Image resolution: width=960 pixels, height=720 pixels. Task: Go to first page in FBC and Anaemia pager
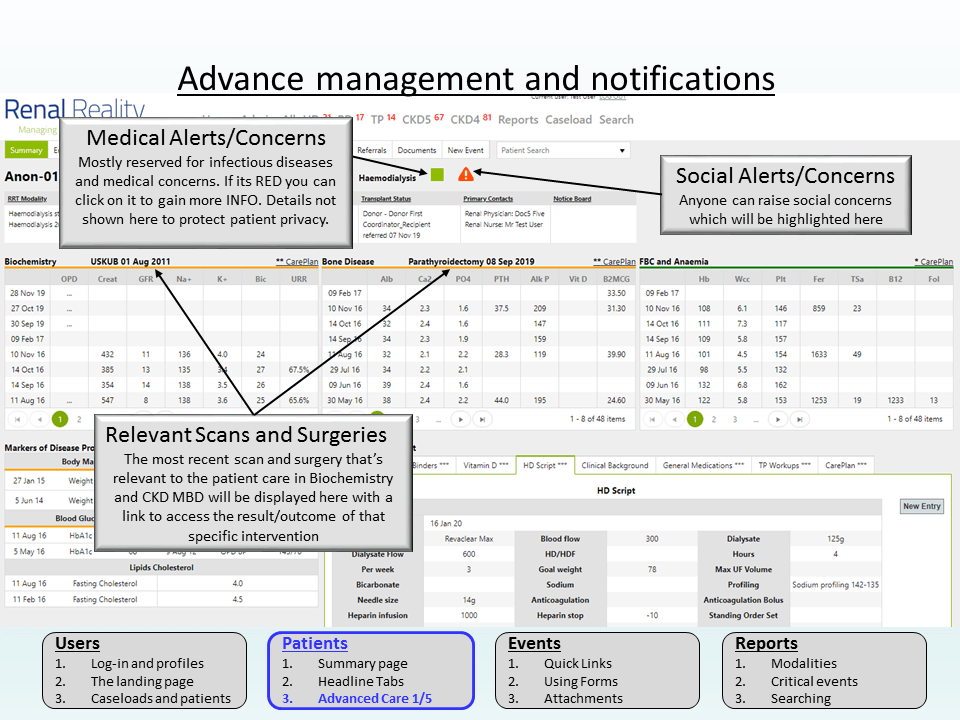[x=653, y=420]
